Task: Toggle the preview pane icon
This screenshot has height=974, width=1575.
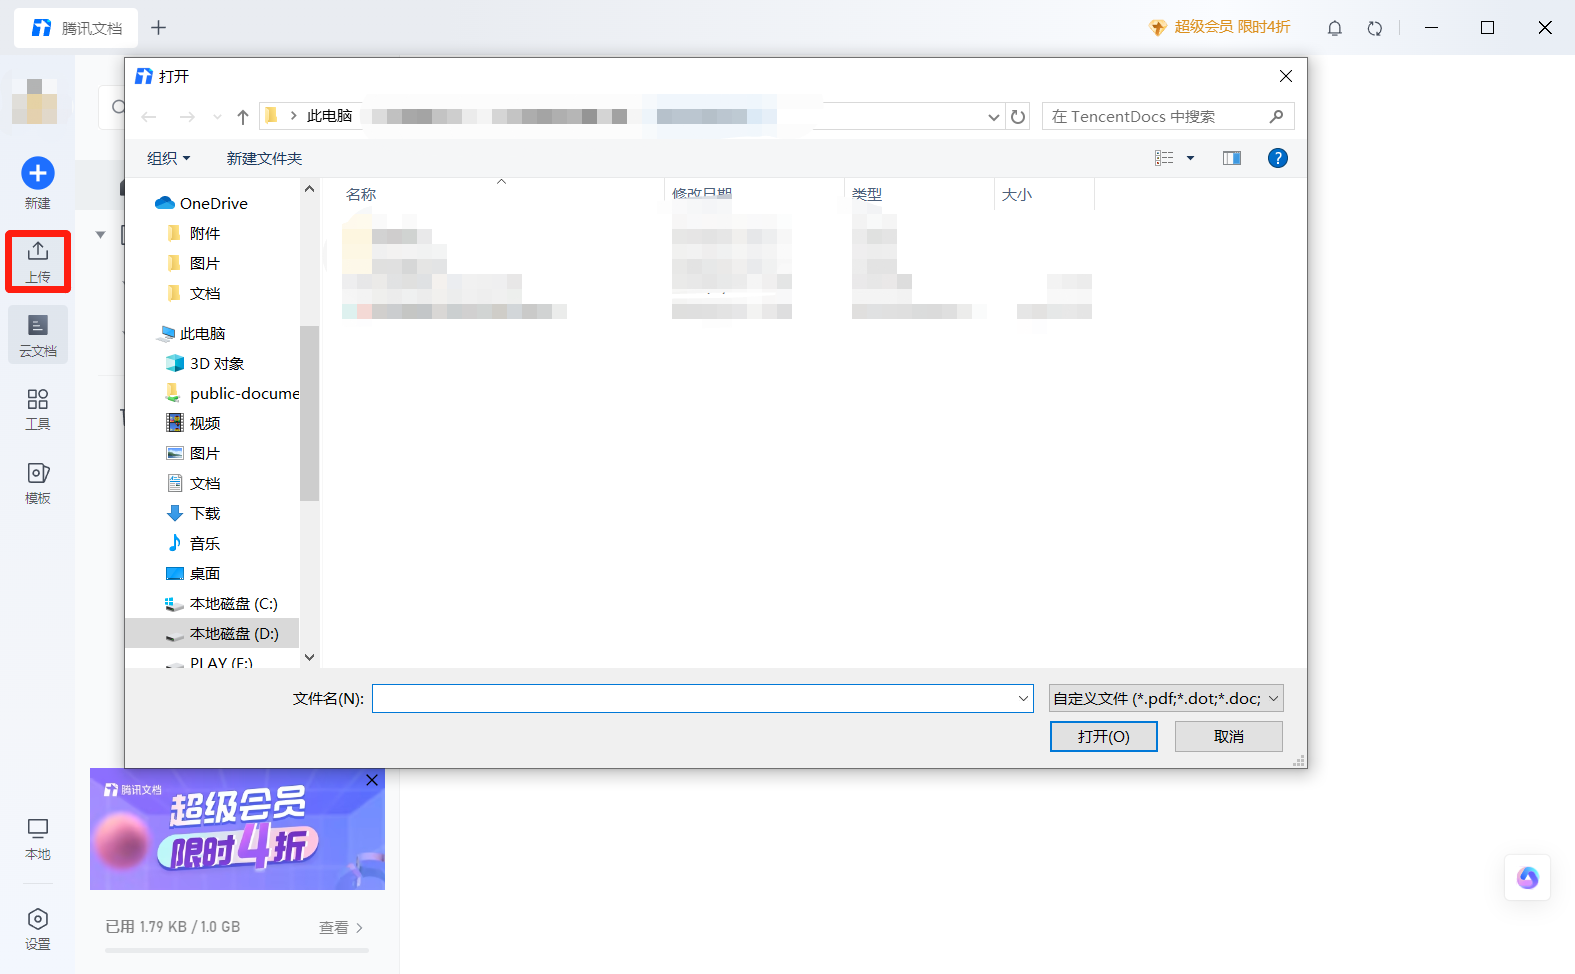Action: 1232,158
